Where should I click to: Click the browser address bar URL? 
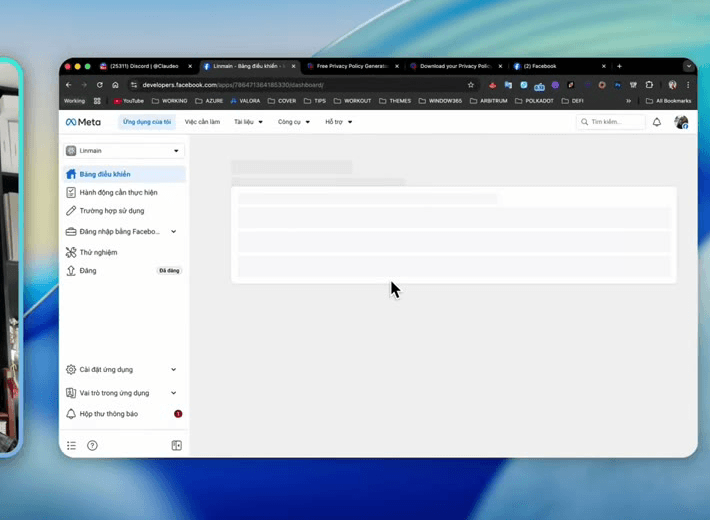233,85
